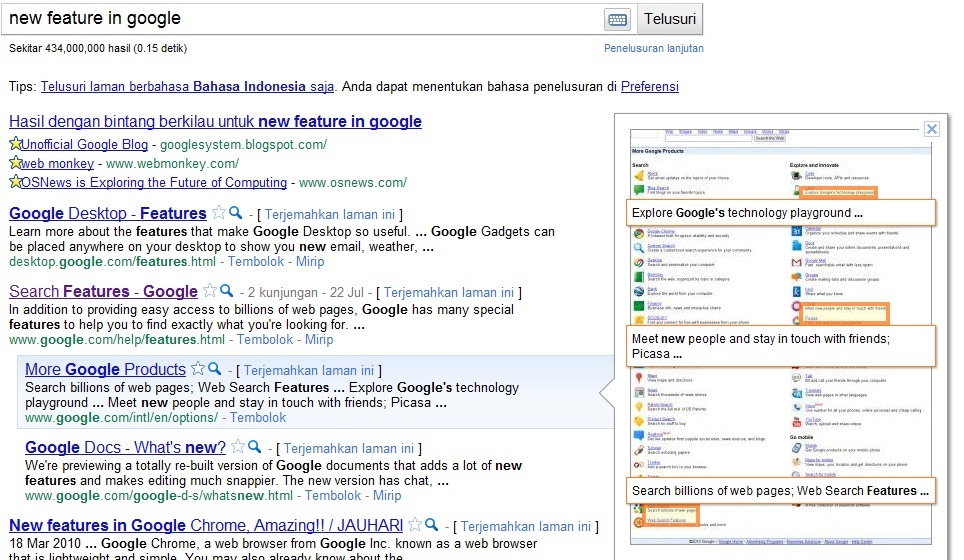Translate the Search Features - Google page
964x560 pixels.
pos(449,293)
